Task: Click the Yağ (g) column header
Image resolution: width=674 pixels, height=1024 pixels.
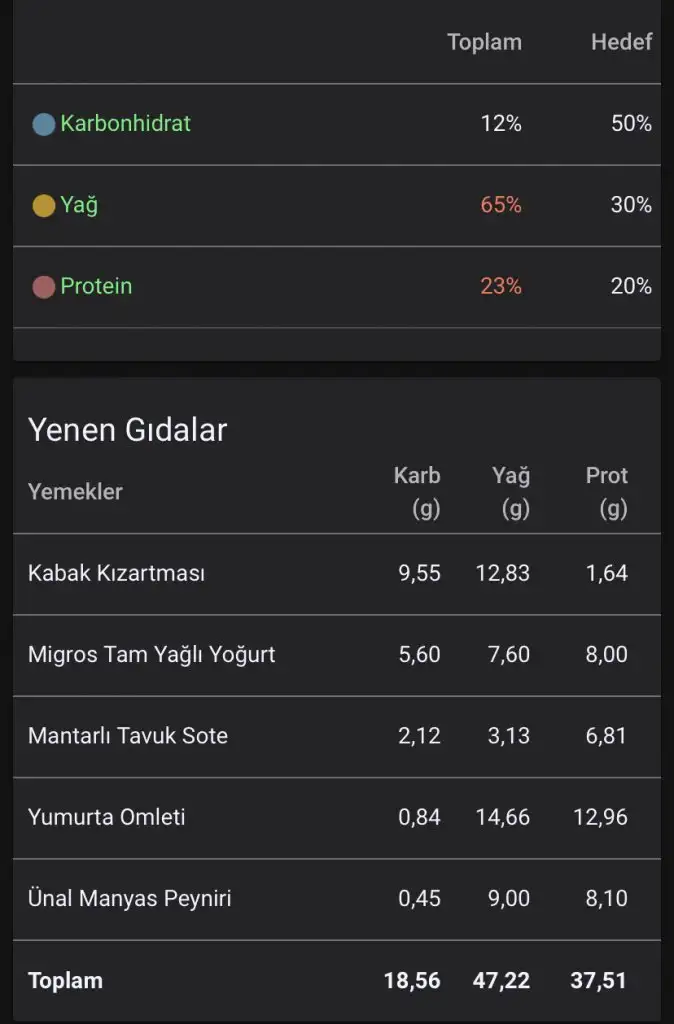Action: click(x=511, y=491)
